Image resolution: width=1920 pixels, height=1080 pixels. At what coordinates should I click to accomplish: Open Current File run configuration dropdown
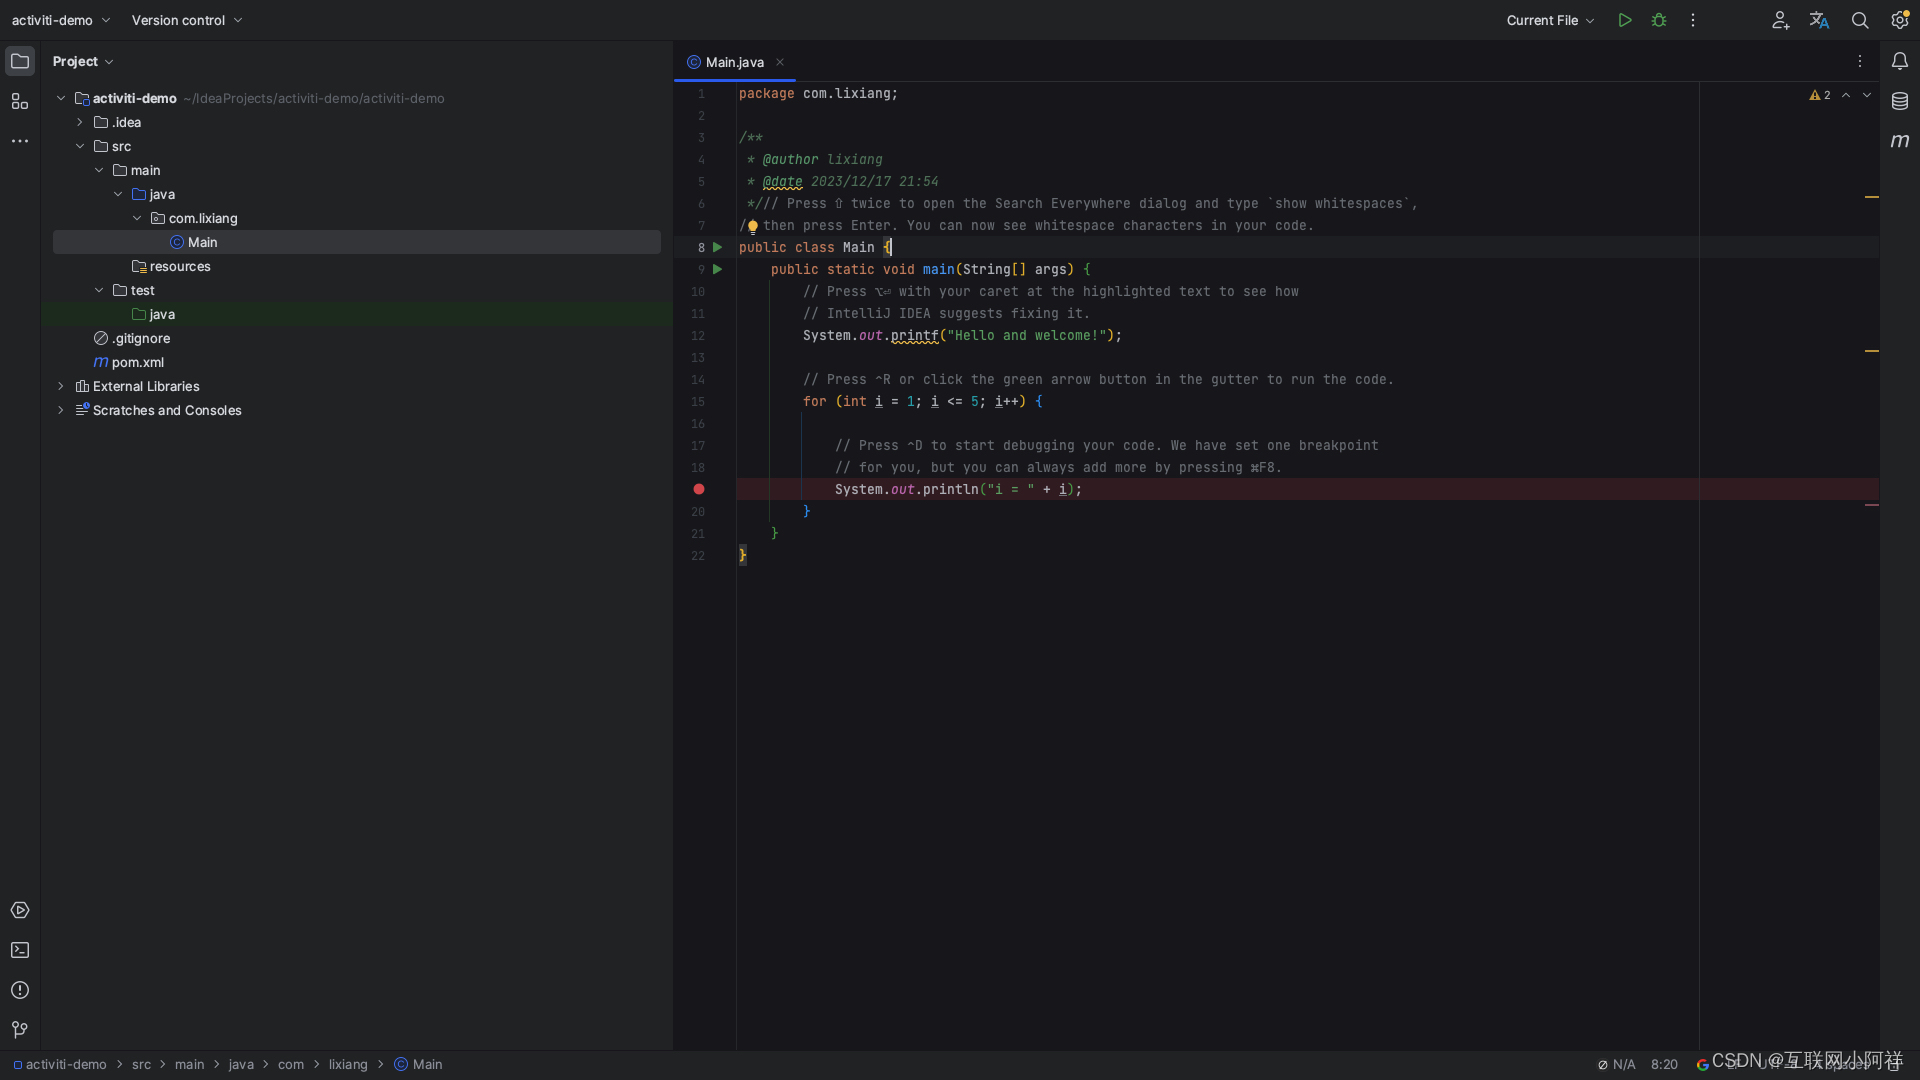1550,20
